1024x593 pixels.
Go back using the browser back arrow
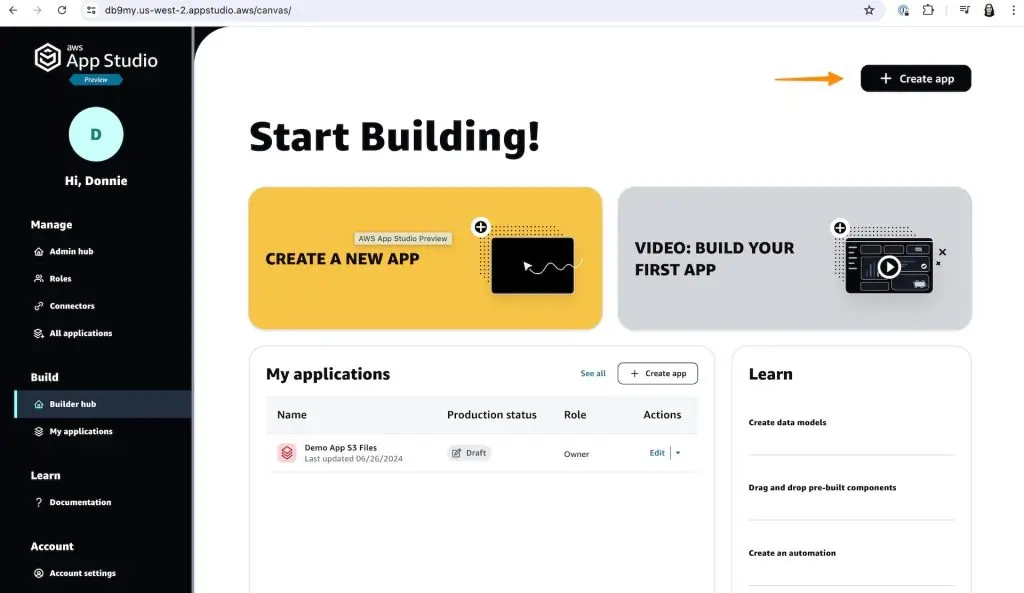(13, 10)
